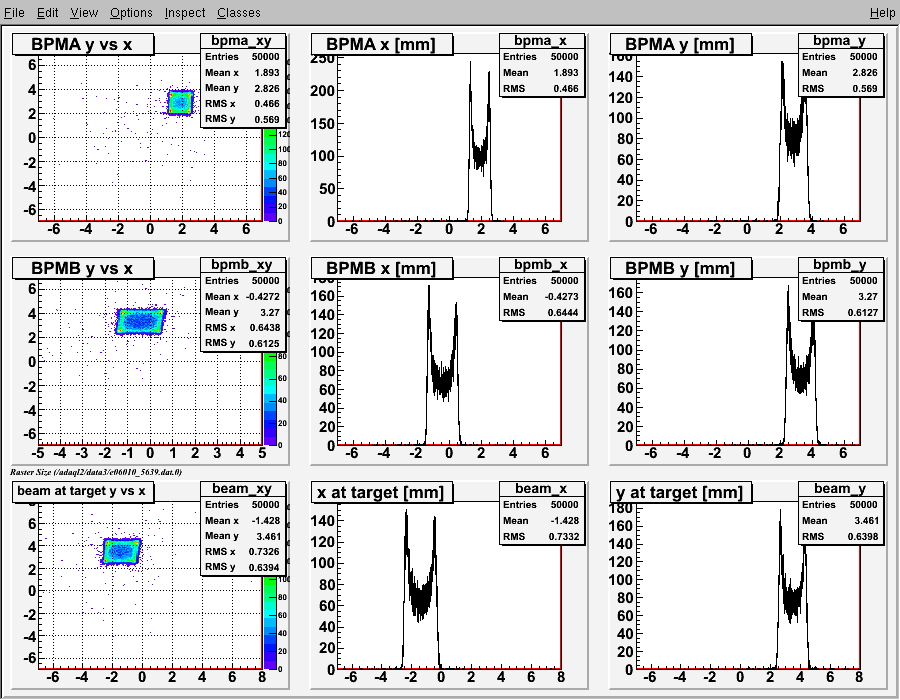Open the Classes menu
The height and width of the screenshot is (700, 900).
pyautogui.click(x=239, y=12)
